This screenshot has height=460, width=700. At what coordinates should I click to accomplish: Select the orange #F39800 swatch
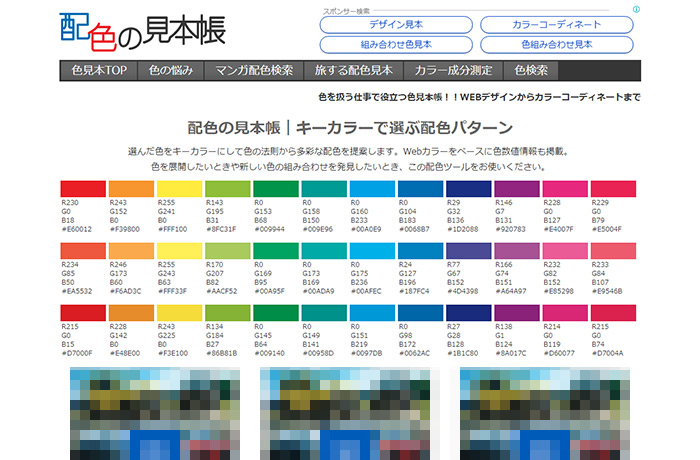(131, 189)
